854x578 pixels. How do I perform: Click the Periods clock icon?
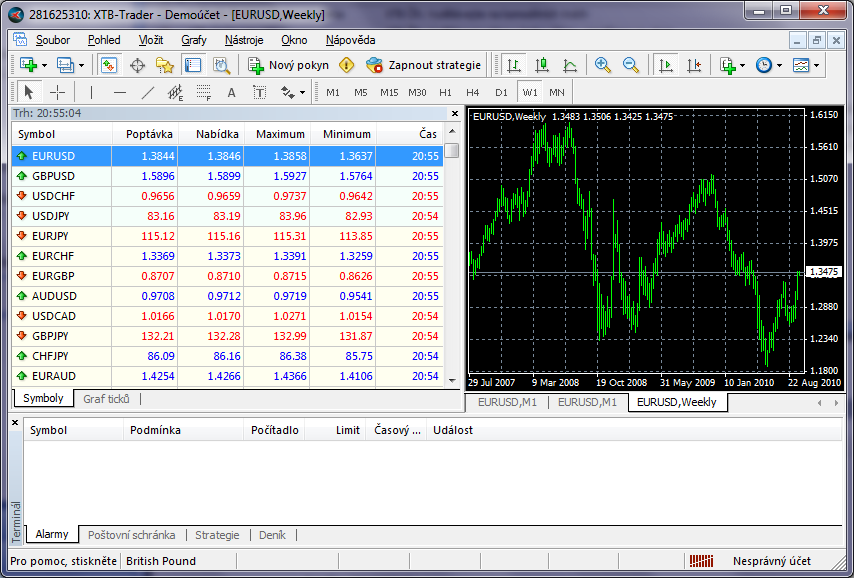(x=764, y=65)
